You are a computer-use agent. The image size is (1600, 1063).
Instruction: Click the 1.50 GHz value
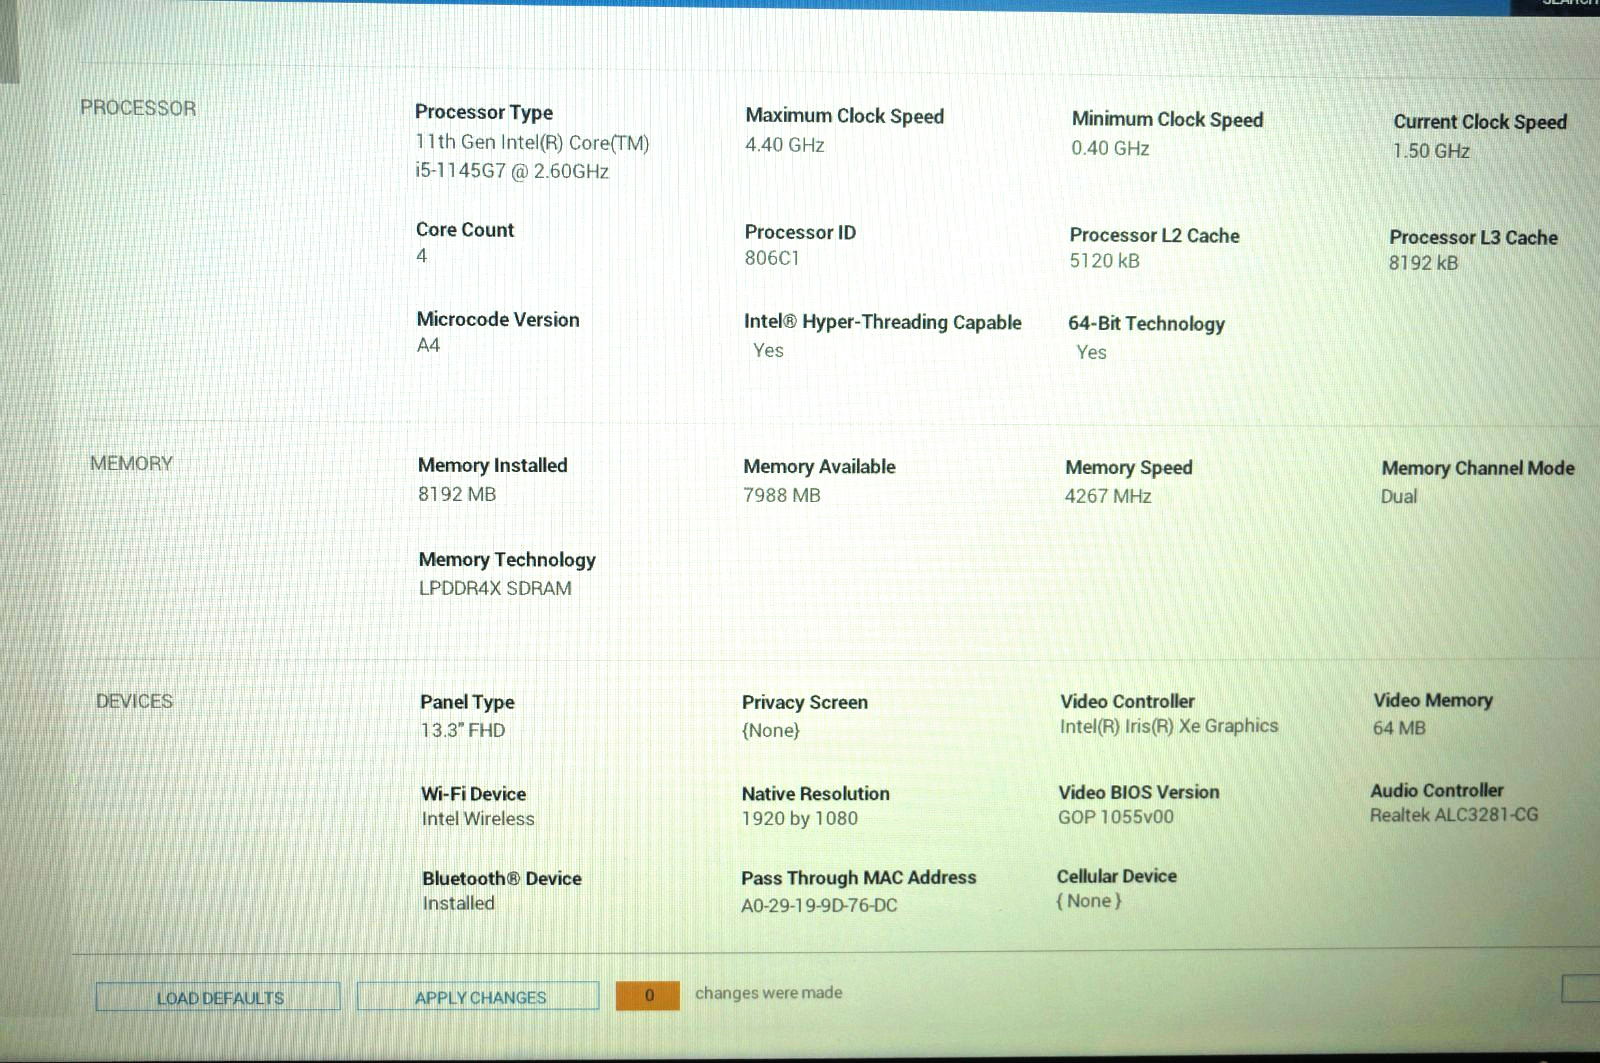1431,151
